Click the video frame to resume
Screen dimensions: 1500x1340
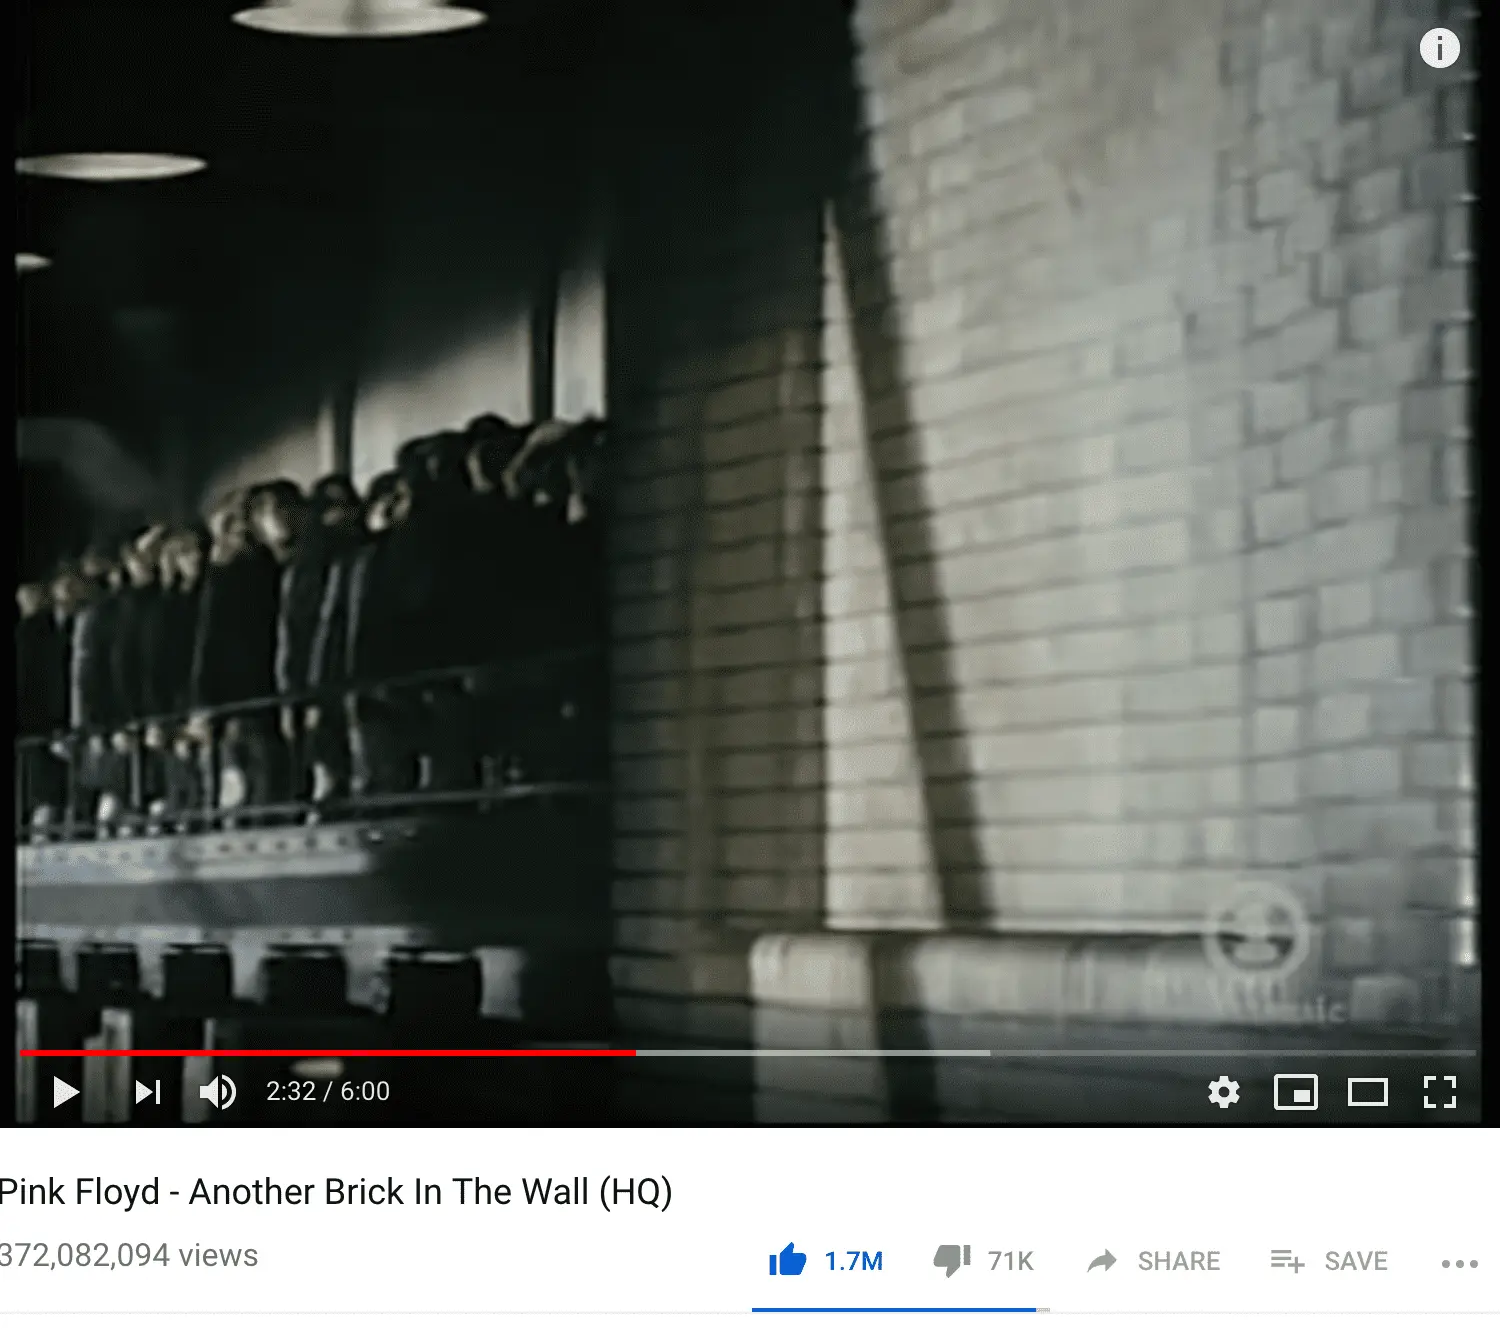tap(748, 520)
